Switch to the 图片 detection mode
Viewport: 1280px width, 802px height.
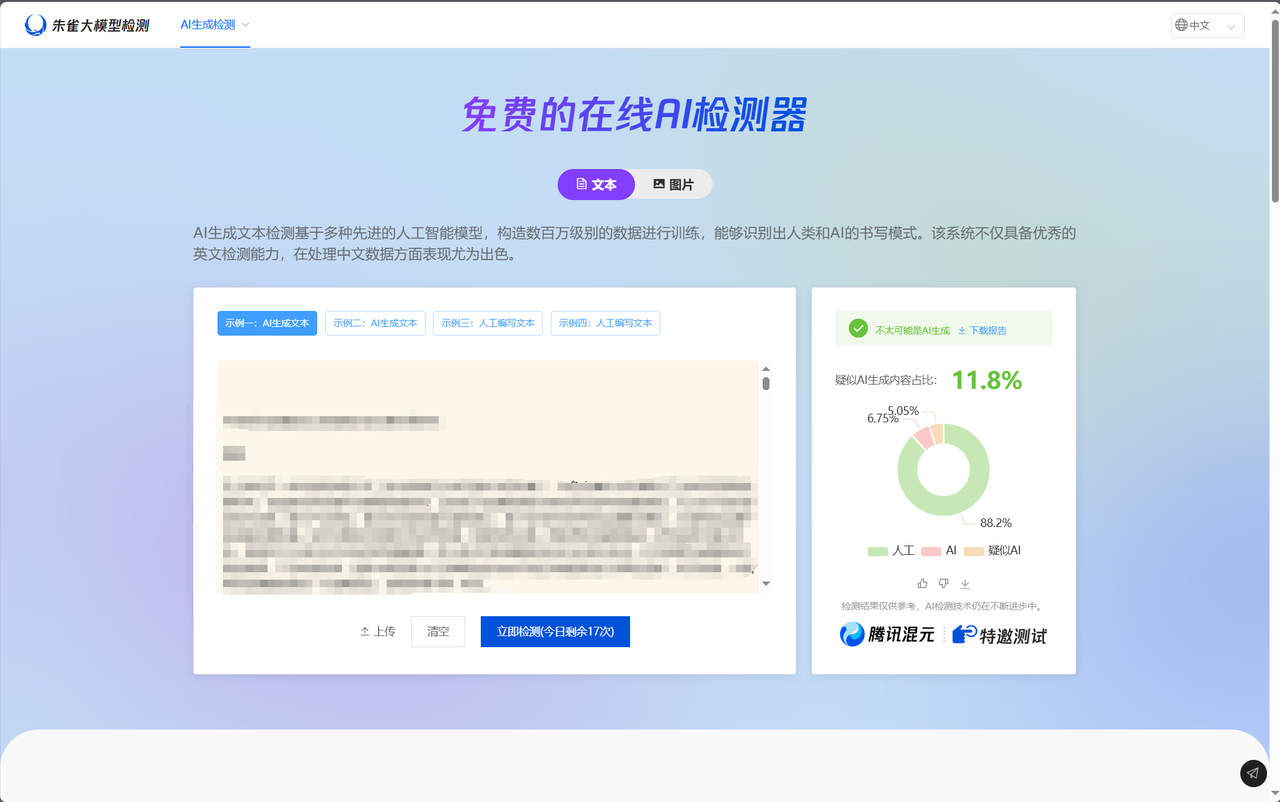[x=673, y=185]
